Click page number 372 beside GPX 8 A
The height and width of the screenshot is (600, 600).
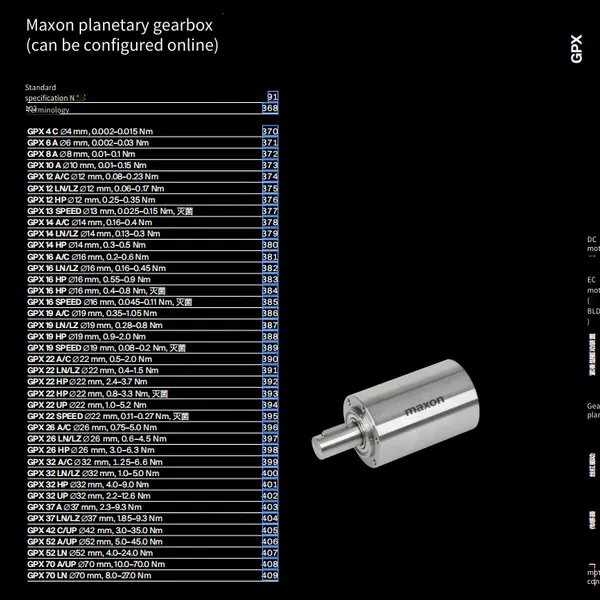pos(270,154)
